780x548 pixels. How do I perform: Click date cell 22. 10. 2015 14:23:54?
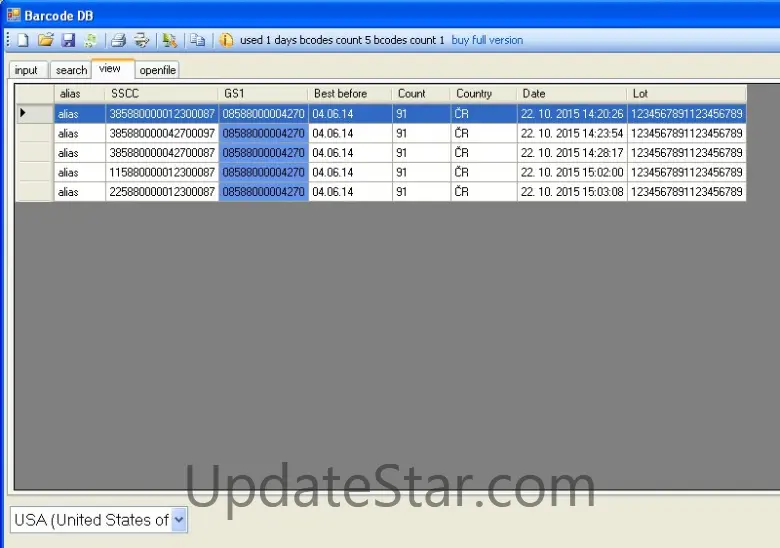(x=572, y=133)
